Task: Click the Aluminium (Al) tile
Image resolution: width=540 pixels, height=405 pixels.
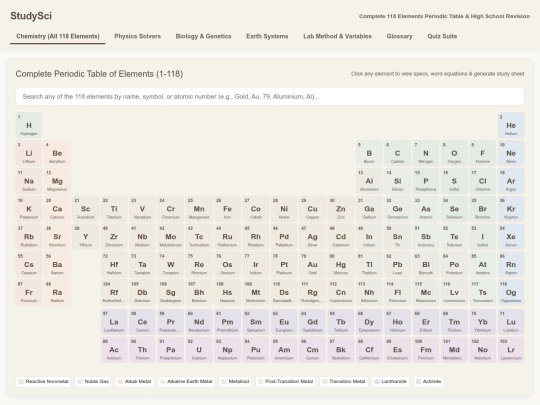Action: pyautogui.click(x=369, y=181)
